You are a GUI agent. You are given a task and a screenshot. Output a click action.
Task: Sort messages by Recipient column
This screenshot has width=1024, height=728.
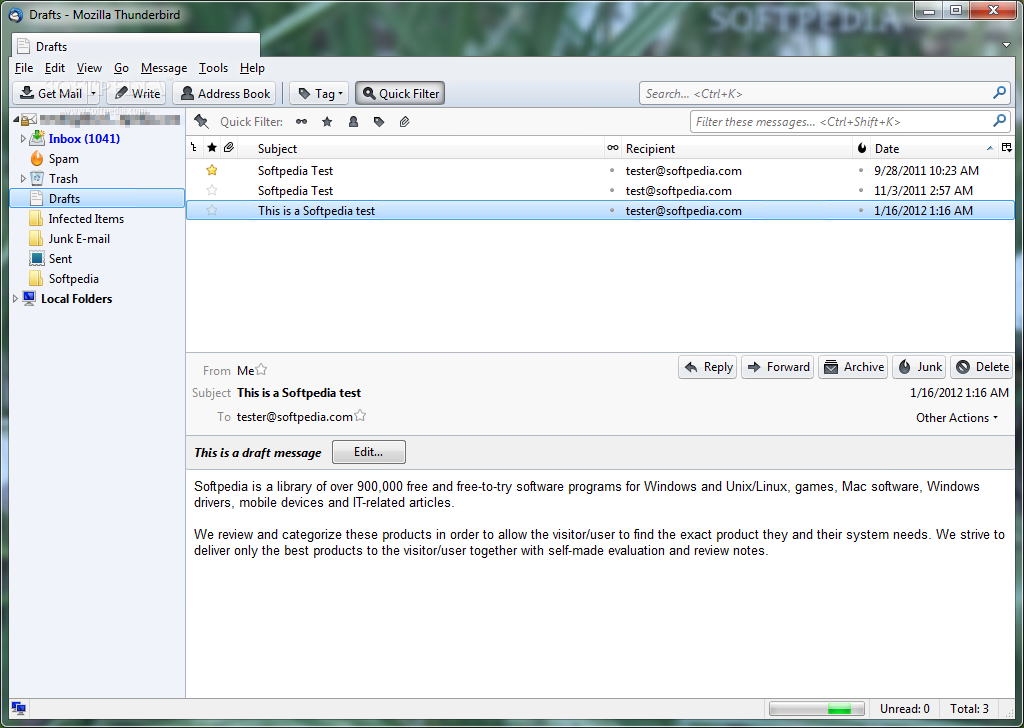point(737,148)
